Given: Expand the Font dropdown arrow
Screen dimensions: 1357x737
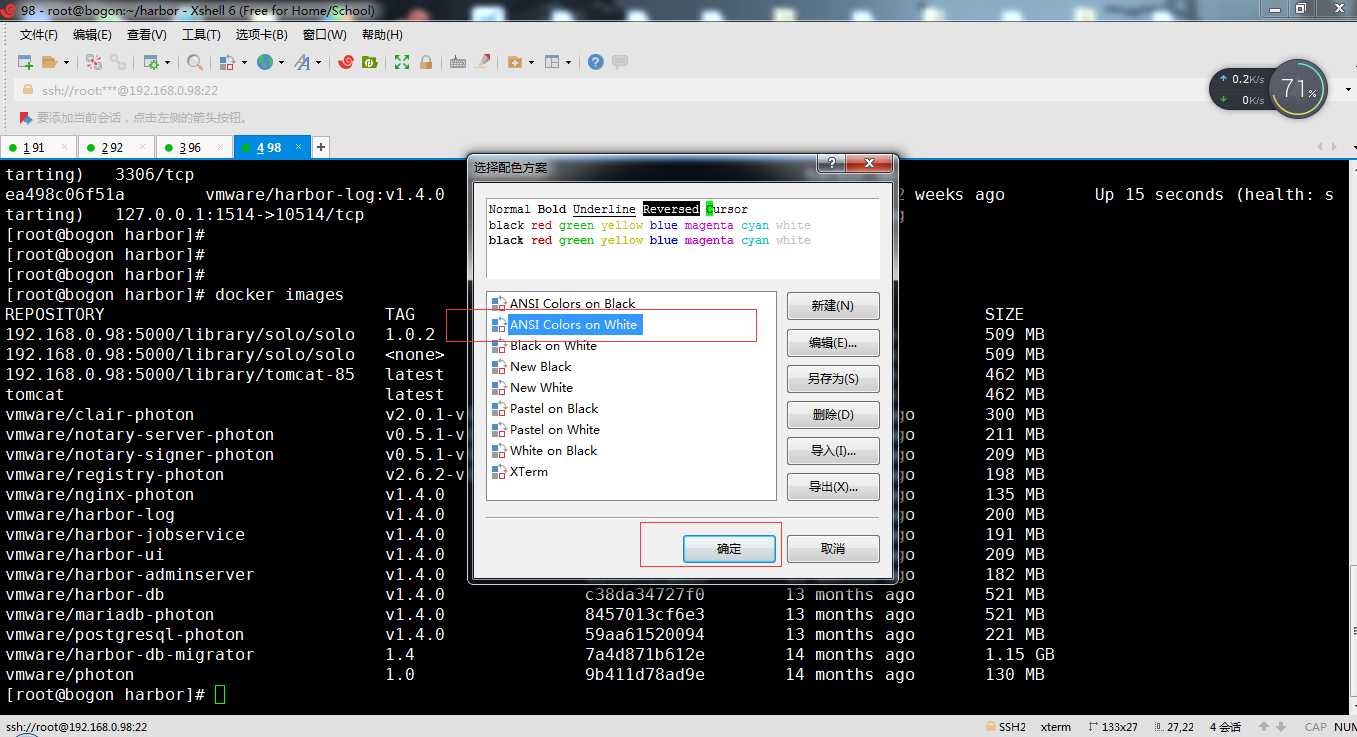Looking at the screenshot, I should coord(319,62).
